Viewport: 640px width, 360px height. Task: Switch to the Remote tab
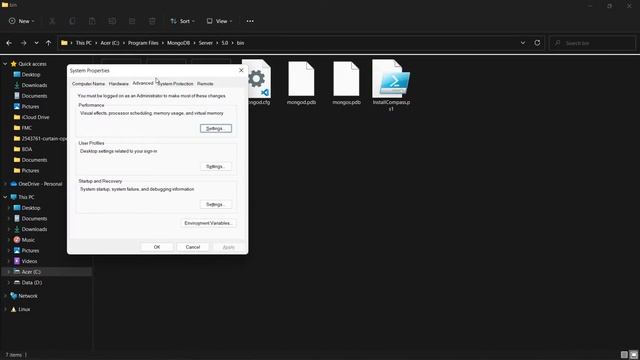[x=205, y=84]
